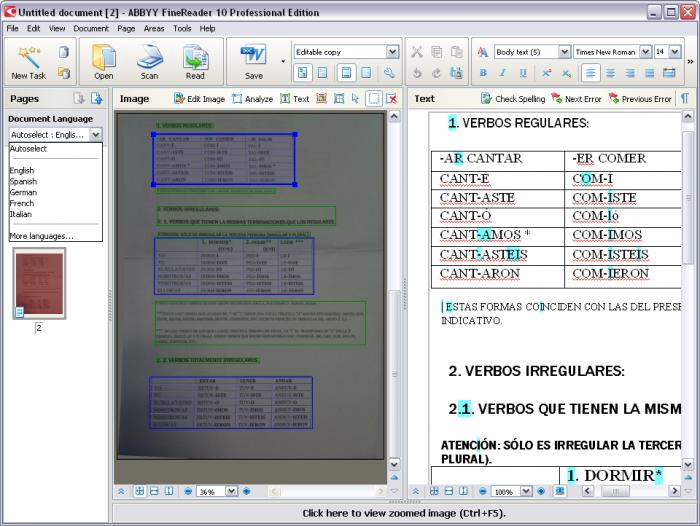Expand the Editable copy layout dropdown
The width and height of the screenshot is (700, 526).
[x=392, y=52]
